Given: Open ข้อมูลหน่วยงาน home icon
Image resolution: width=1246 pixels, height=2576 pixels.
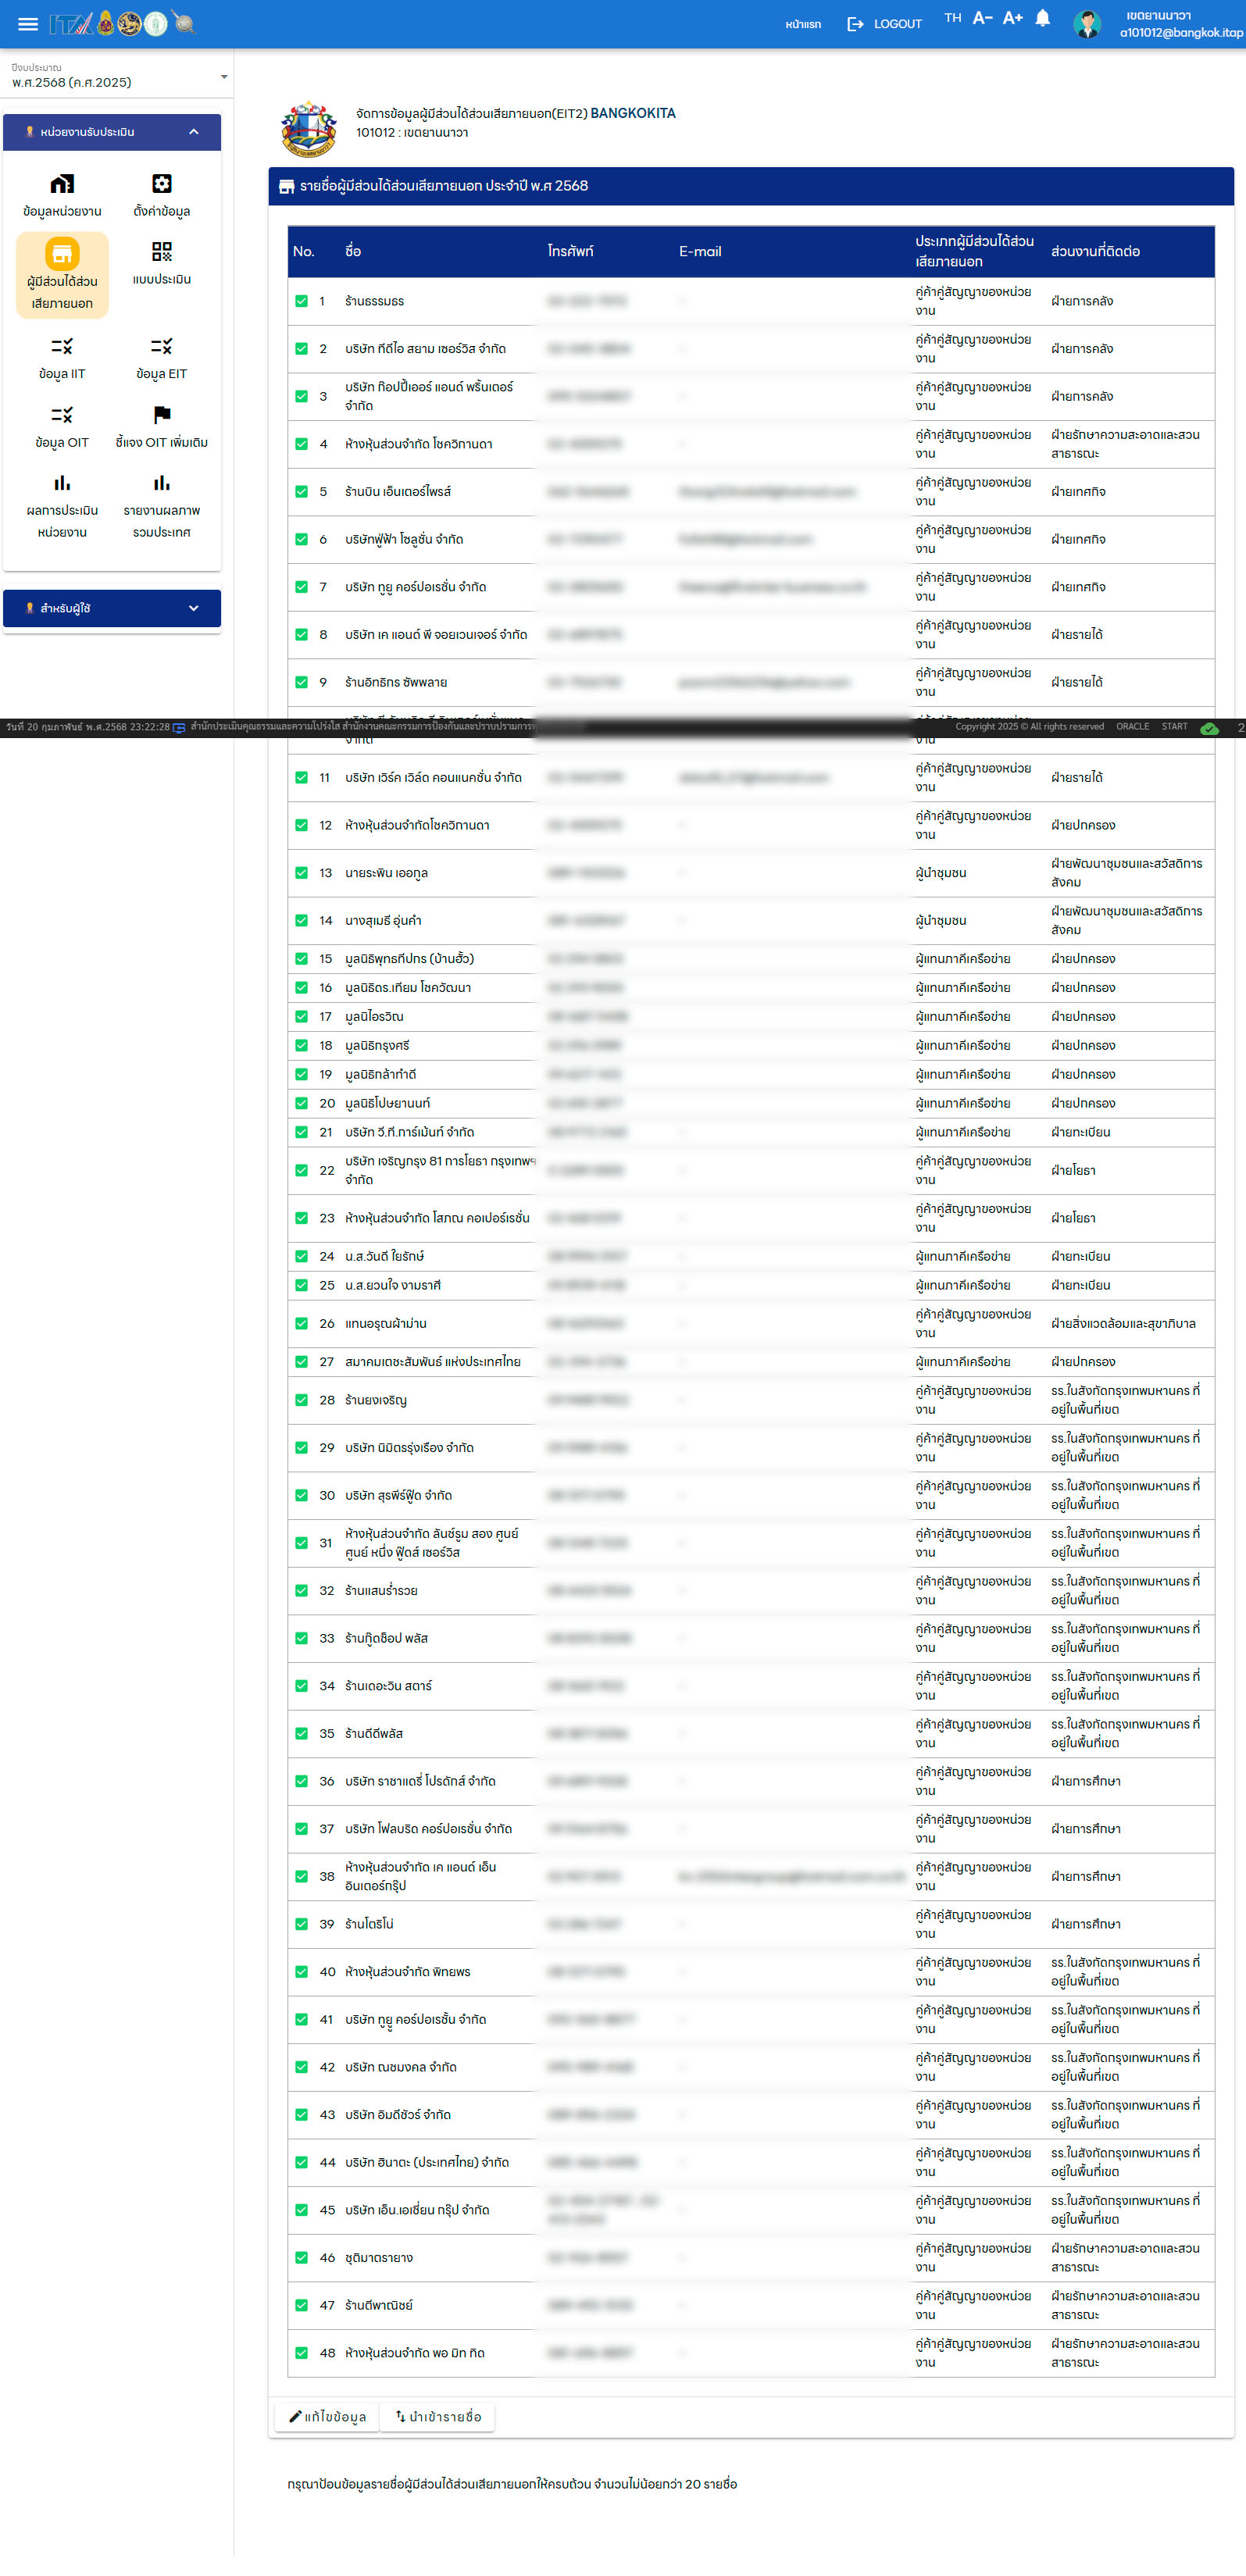Looking at the screenshot, I should (x=62, y=185).
